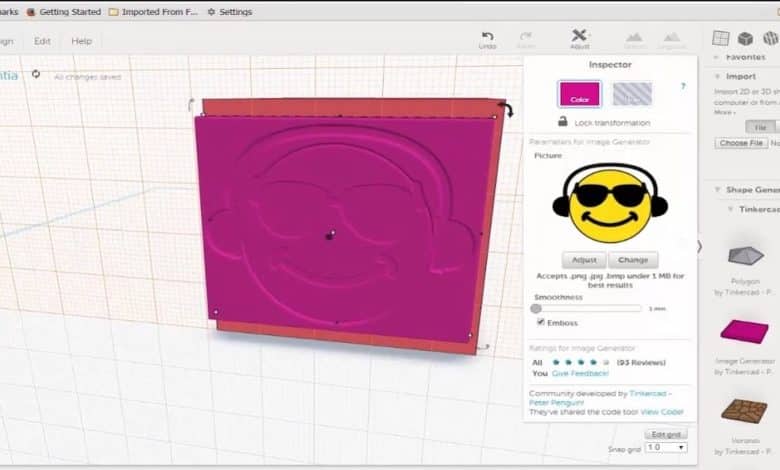Click the Smoothness slider handle

pyautogui.click(x=536, y=308)
